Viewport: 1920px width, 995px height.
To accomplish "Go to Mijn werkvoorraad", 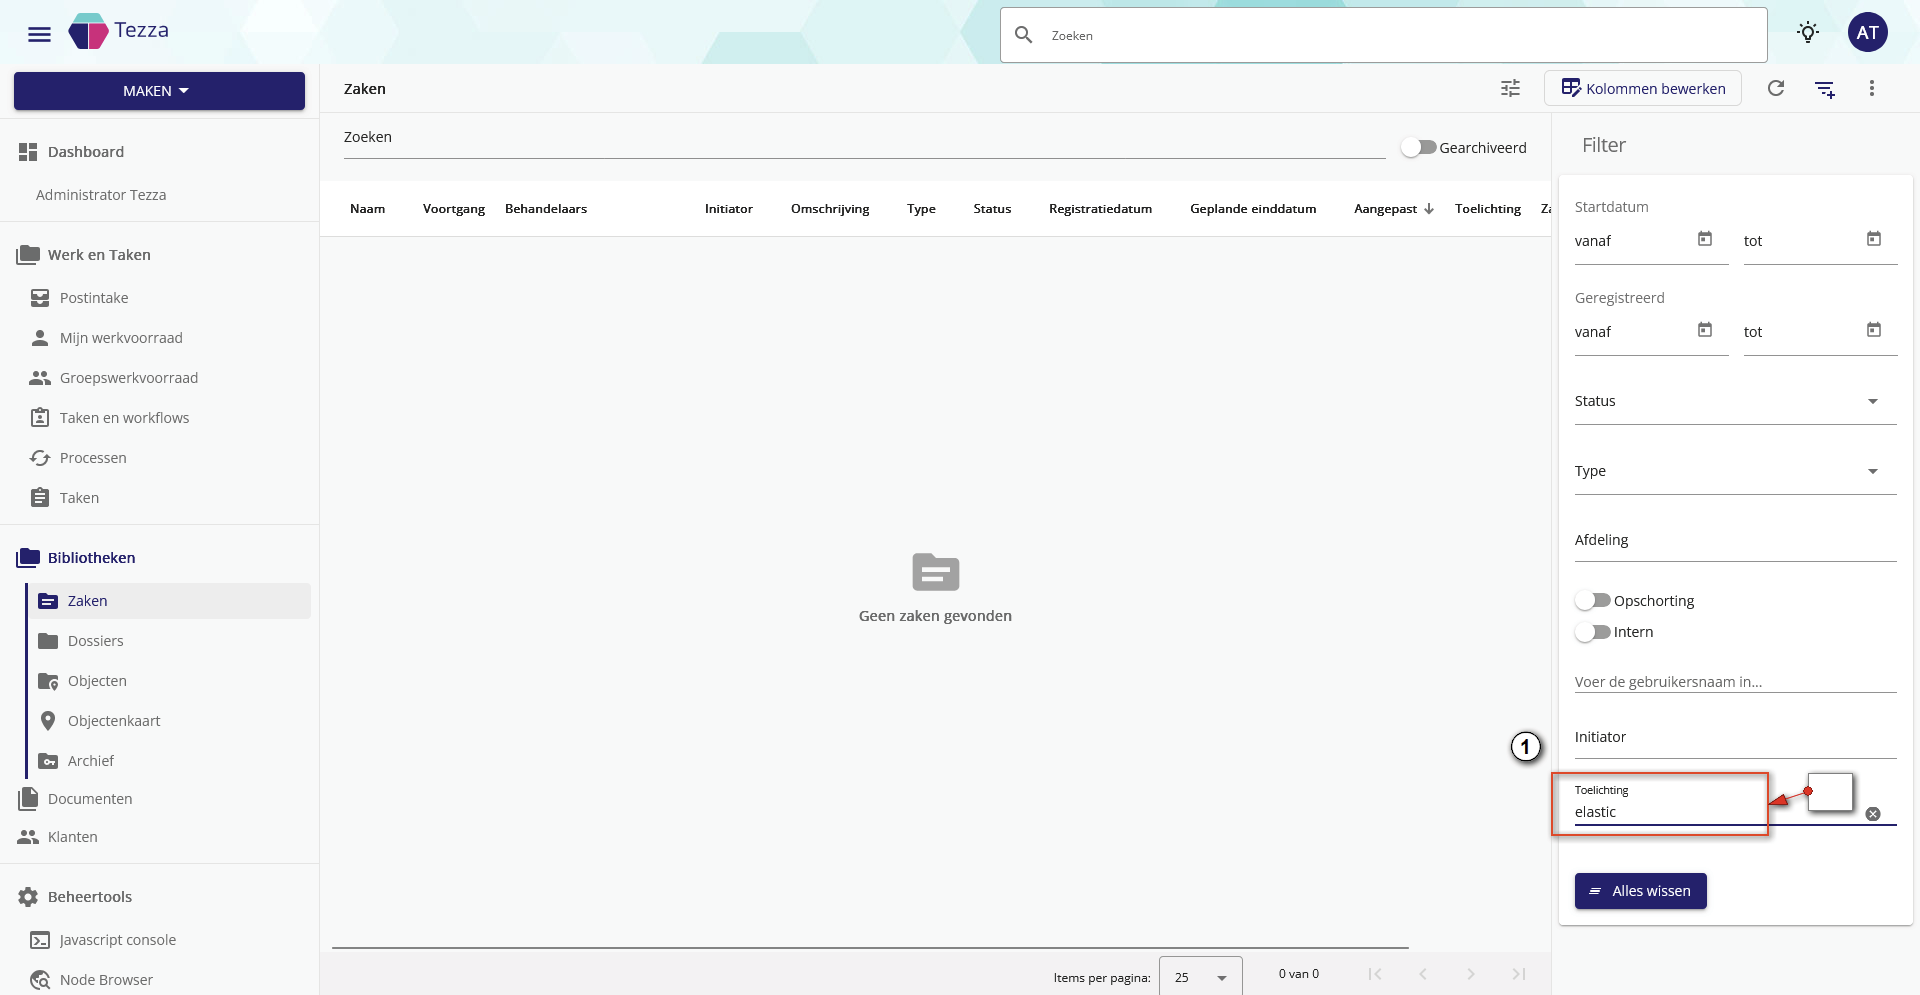I will pyautogui.click(x=121, y=338).
